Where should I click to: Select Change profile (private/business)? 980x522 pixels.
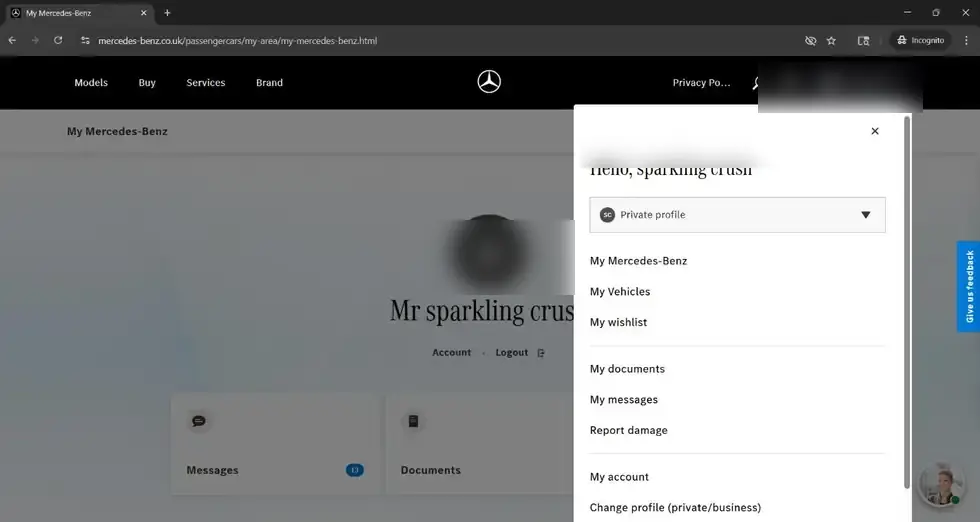(x=675, y=508)
